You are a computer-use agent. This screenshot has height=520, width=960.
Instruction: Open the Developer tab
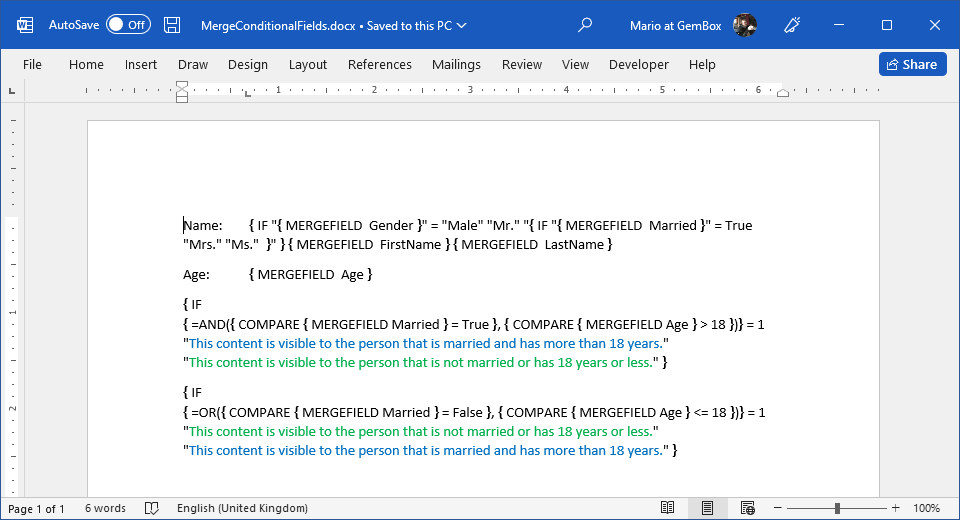point(639,64)
